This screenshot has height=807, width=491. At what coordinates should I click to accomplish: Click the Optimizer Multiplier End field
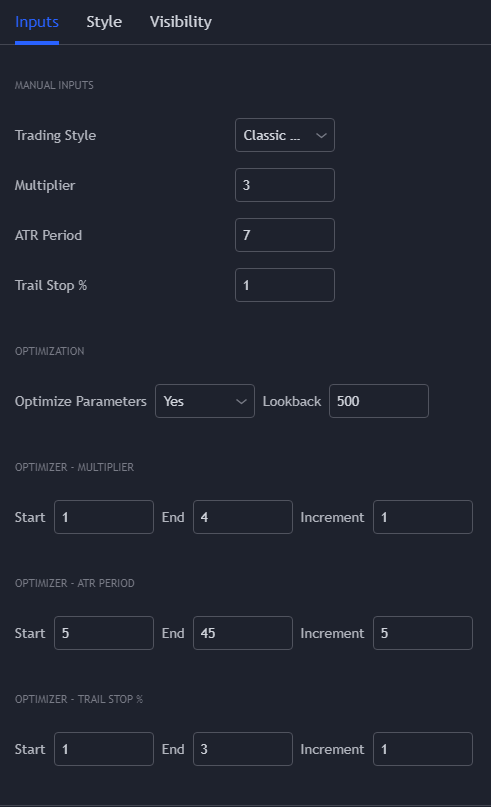tap(243, 517)
